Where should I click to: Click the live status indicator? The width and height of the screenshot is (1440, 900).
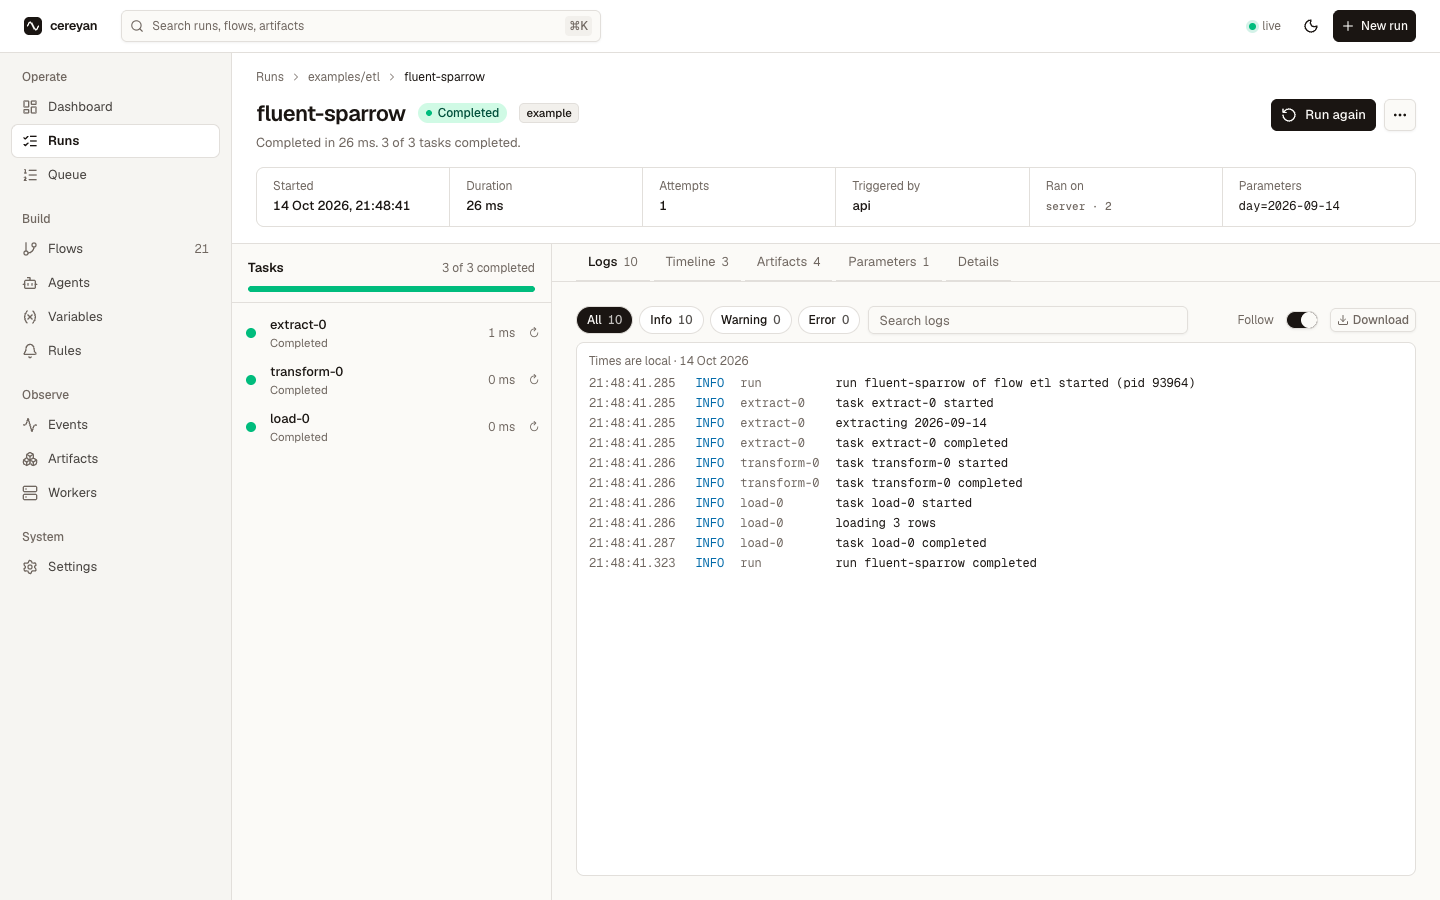[x=1264, y=26]
